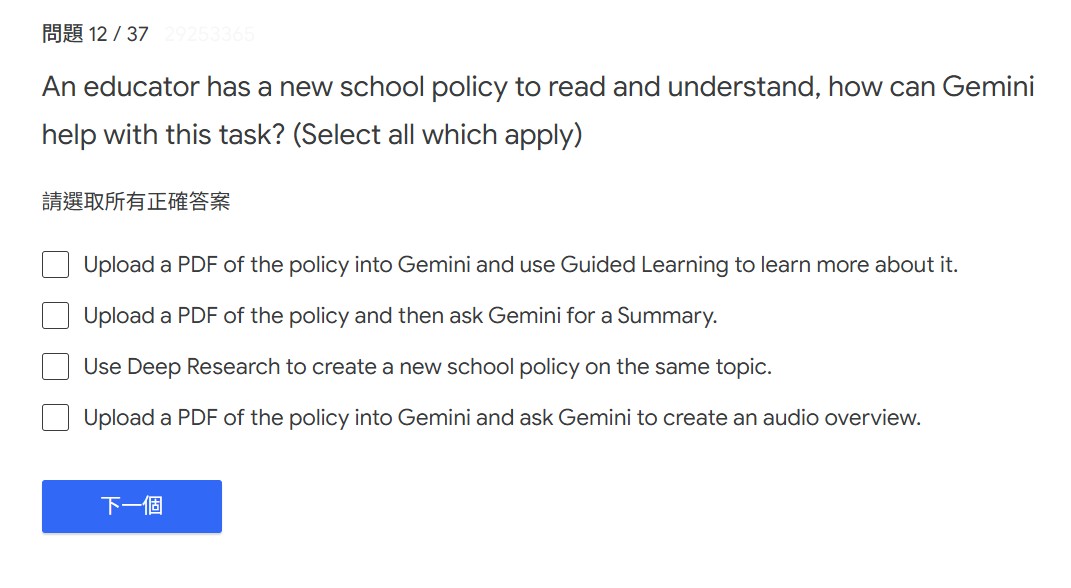The width and height of the screenshot is (1071, 588).
Task: Click the answer text ending 'to learn more about it.'
Action: coord(520,265)
